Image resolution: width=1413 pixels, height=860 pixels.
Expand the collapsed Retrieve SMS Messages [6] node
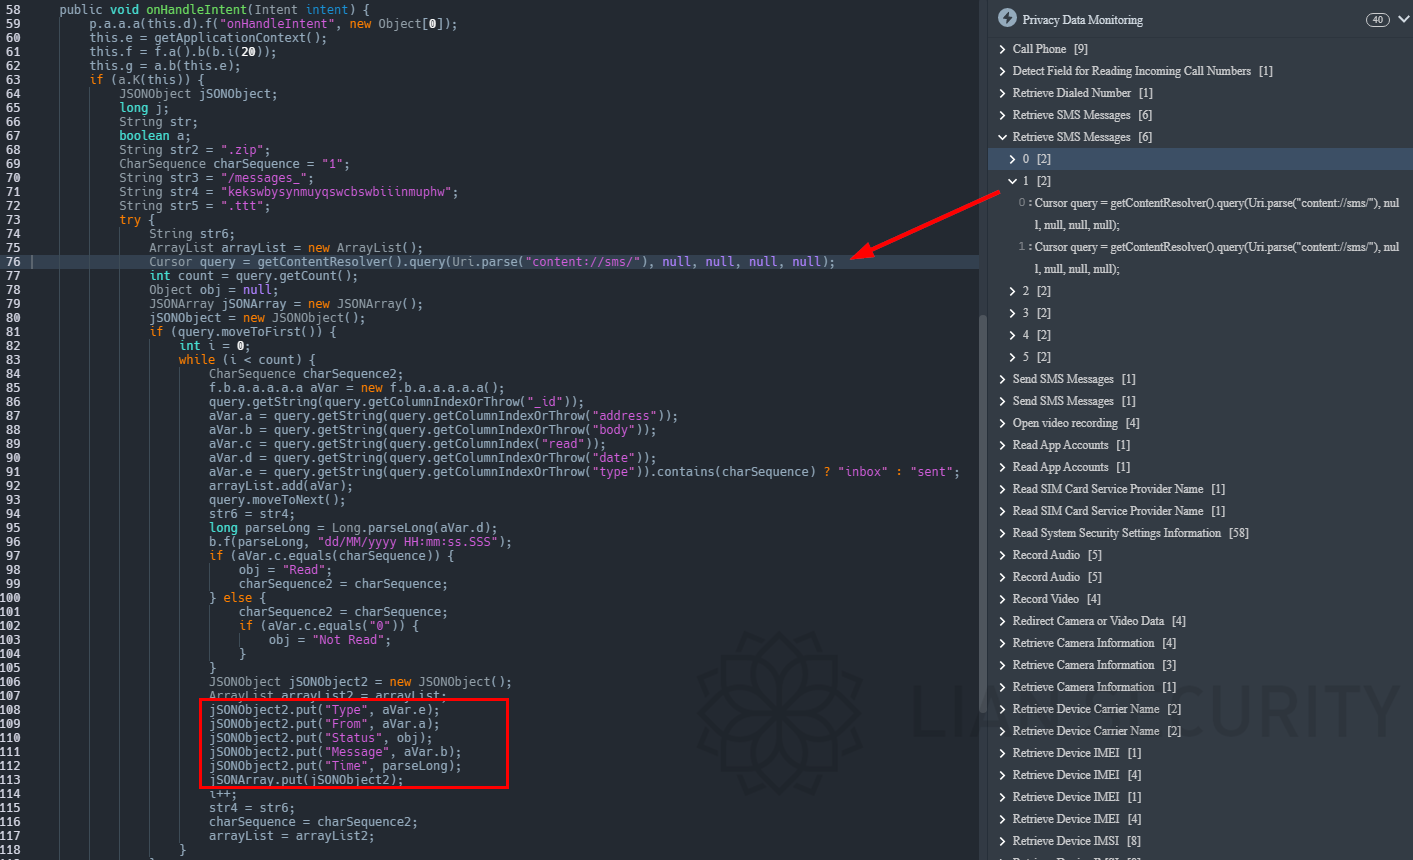1003,115
